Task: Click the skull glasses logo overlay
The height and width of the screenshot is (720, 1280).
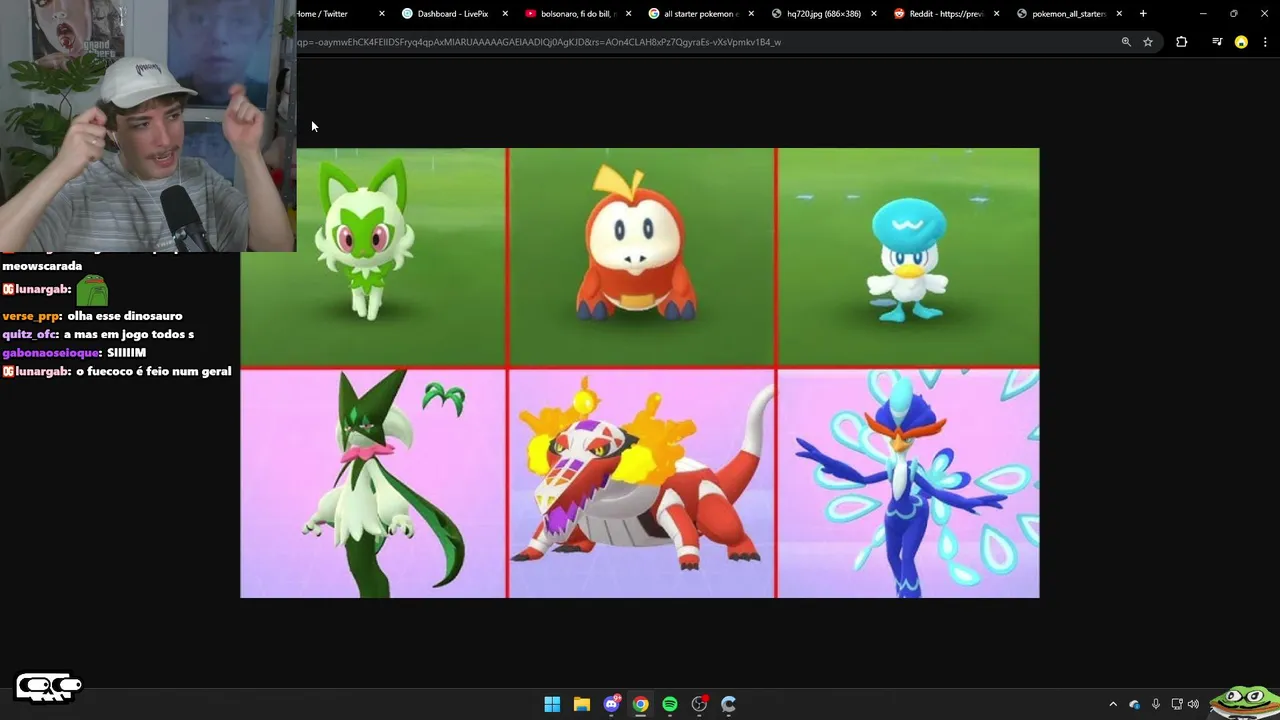Action: [x=48, y=687]
